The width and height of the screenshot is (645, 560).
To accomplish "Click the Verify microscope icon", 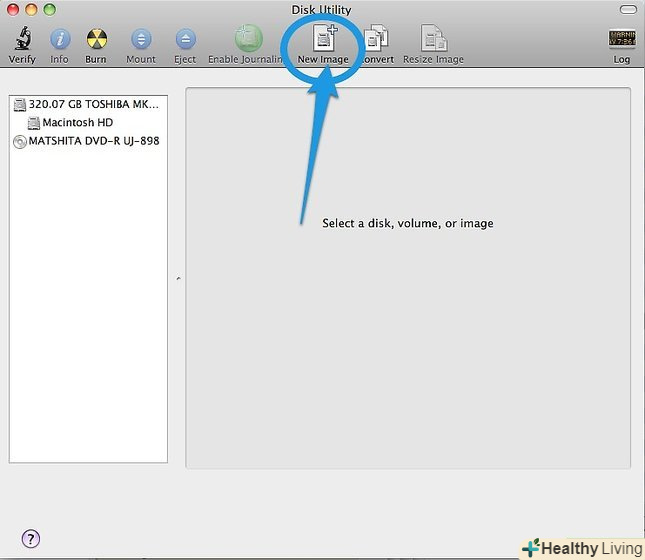I will click(23, 38).
